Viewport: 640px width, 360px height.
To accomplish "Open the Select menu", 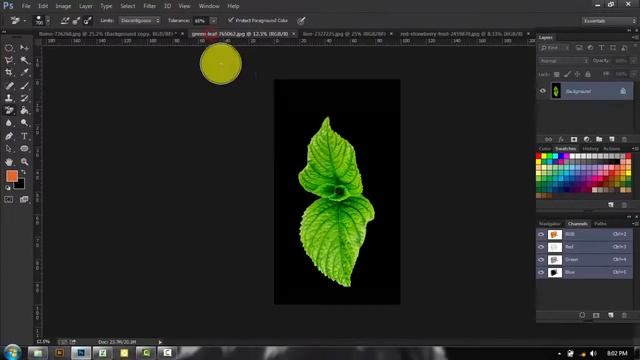I will 128,6.
